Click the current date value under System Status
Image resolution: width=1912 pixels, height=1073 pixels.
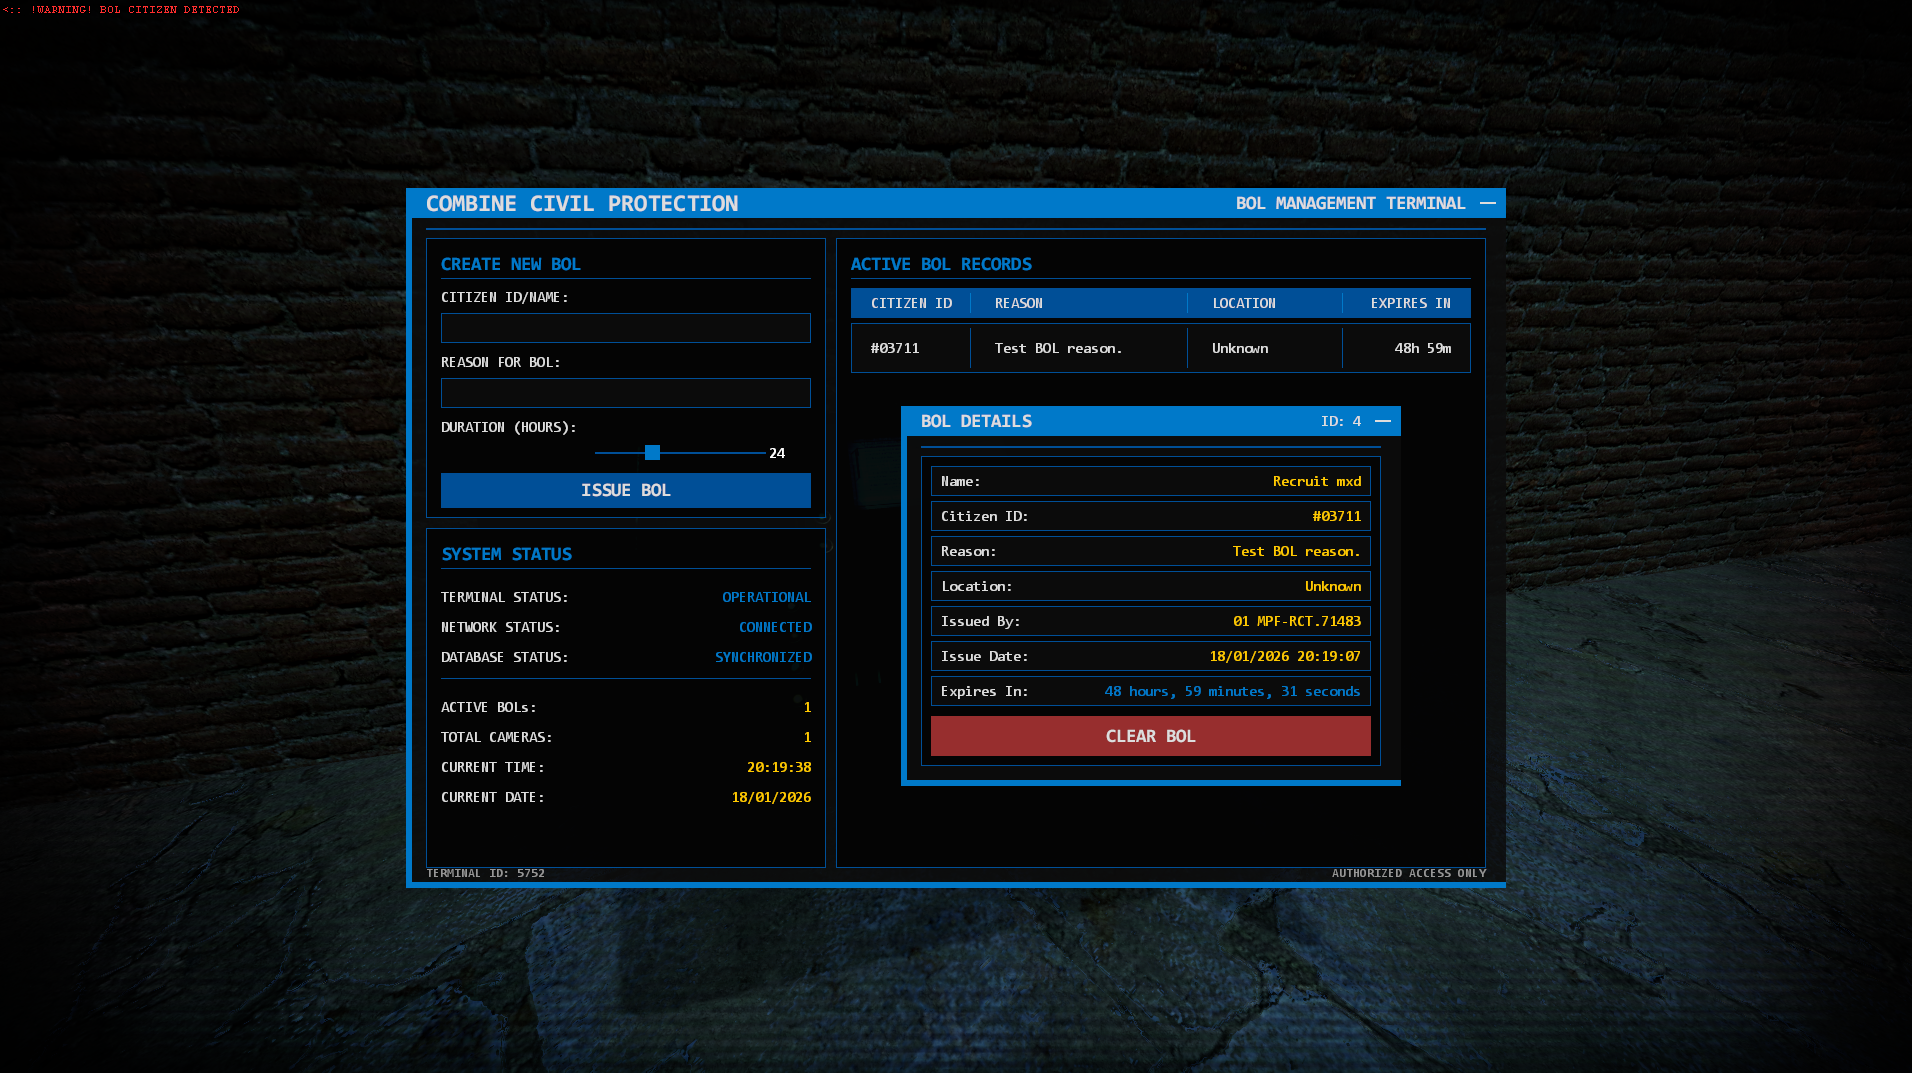point(771,797)
